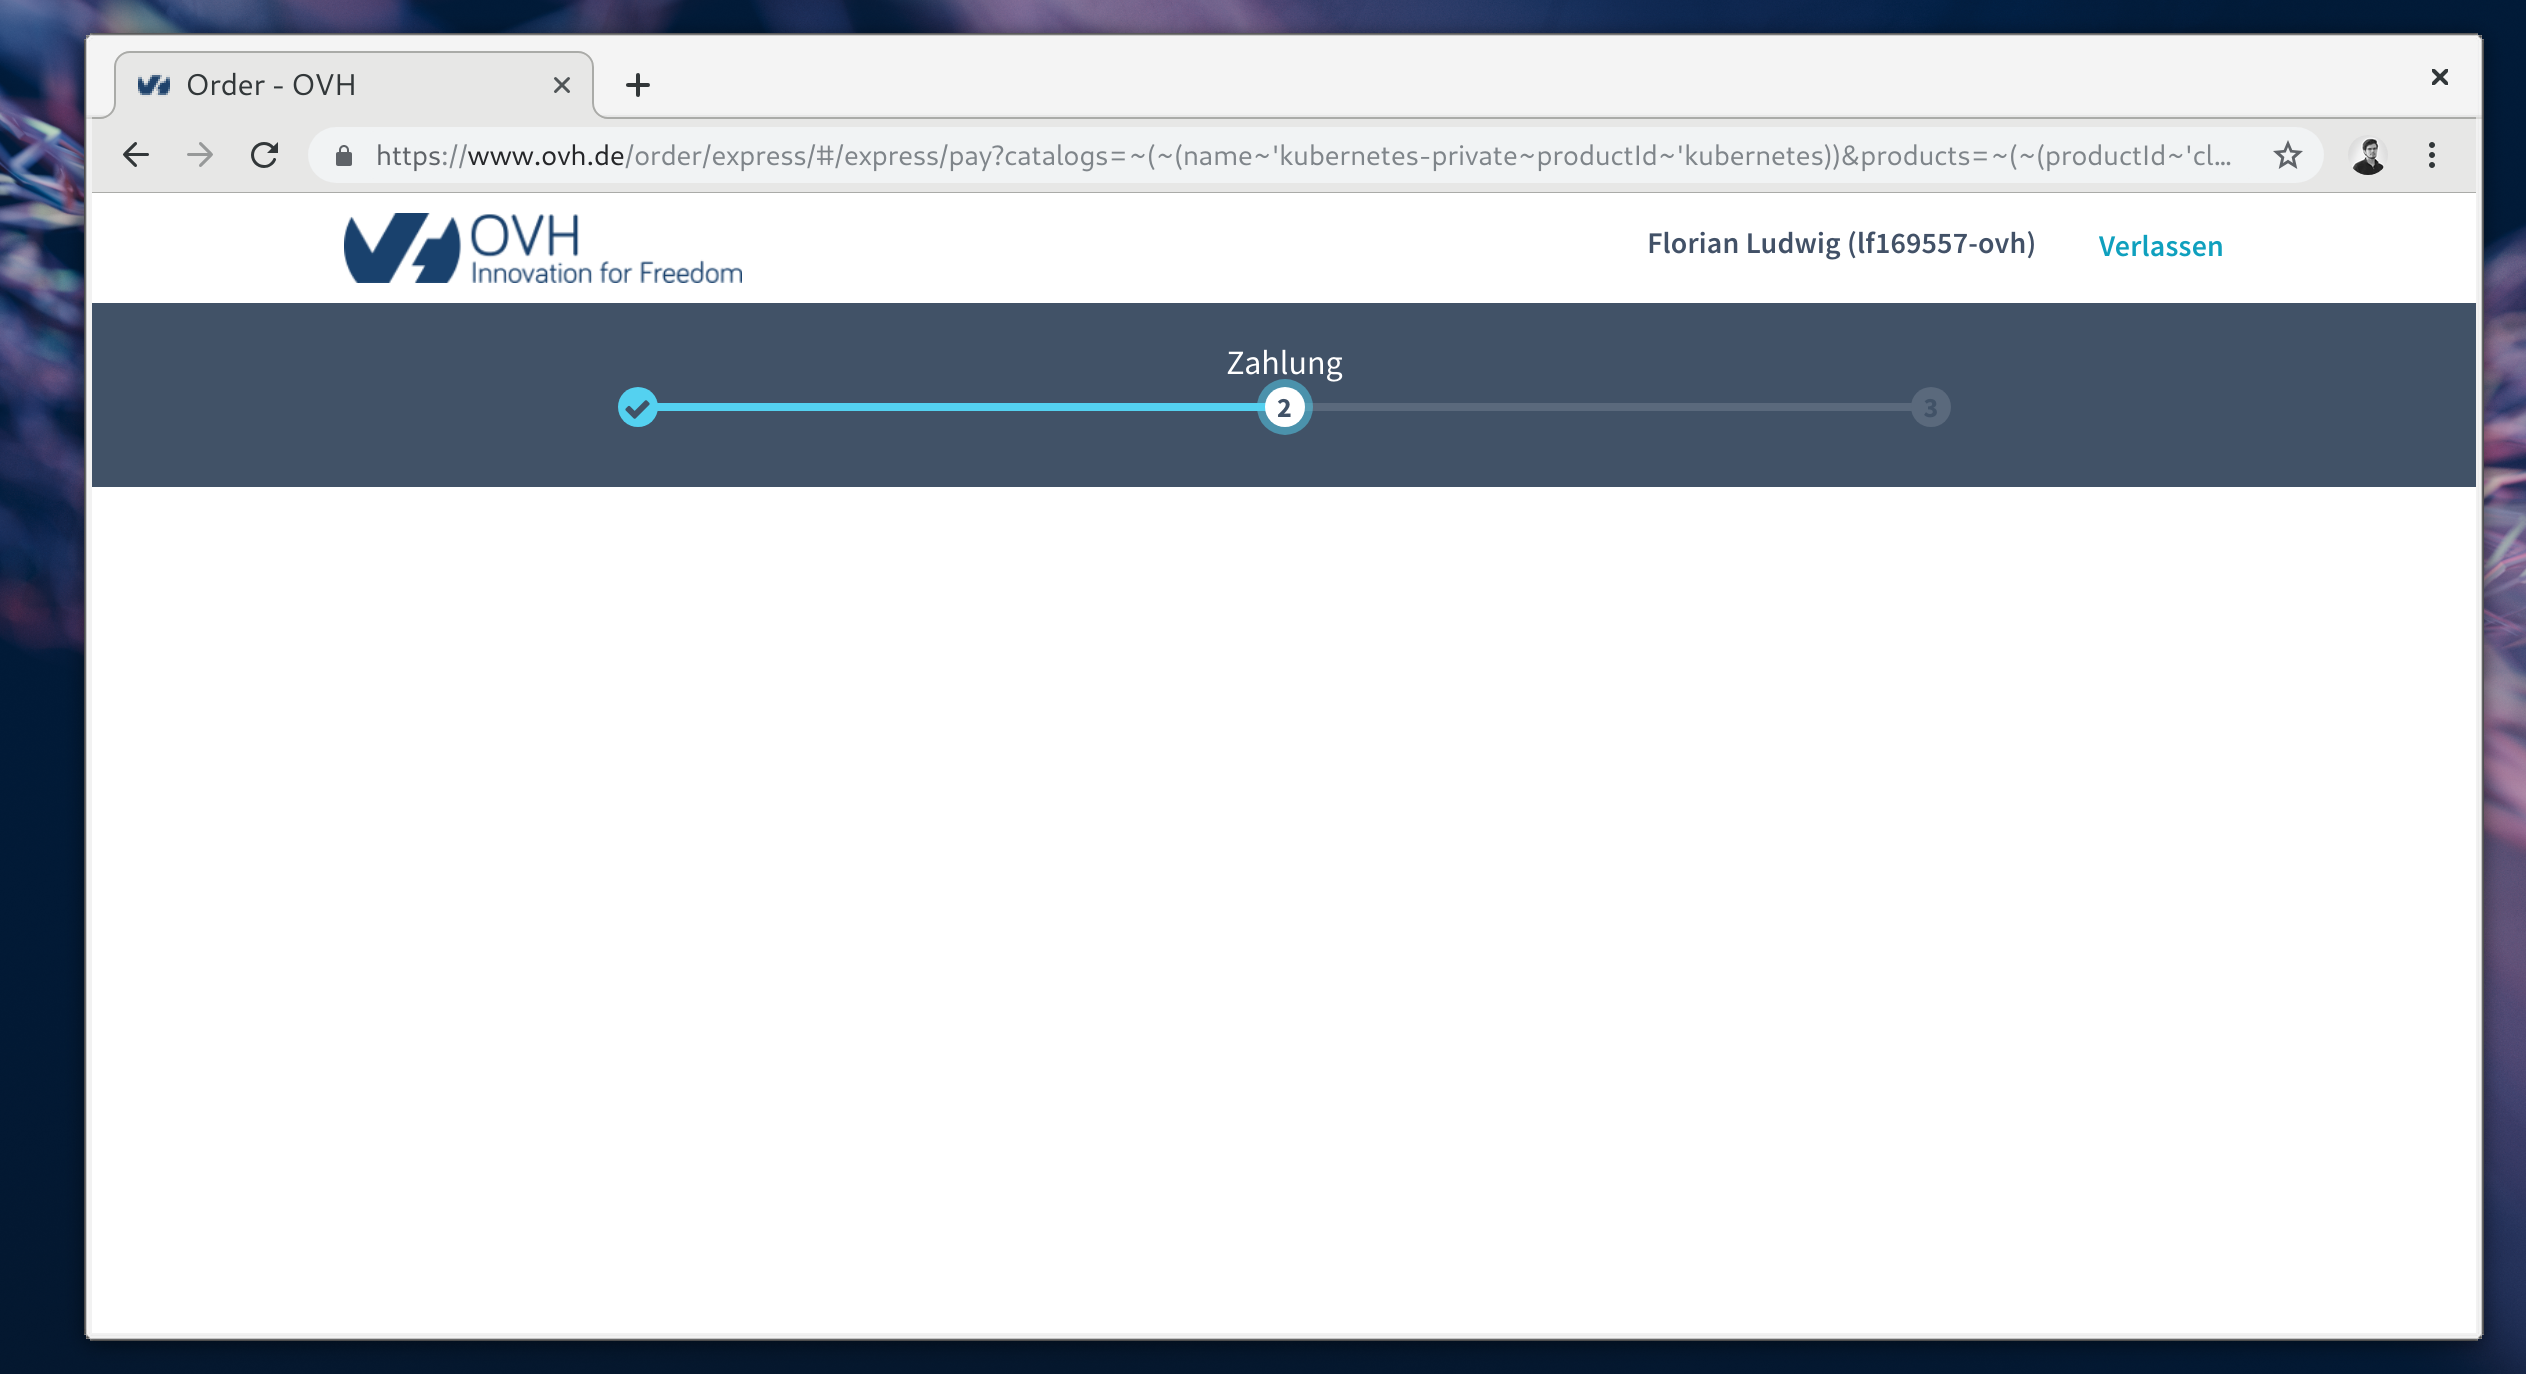Click the OVH favicon on the tab

(153, 85)
